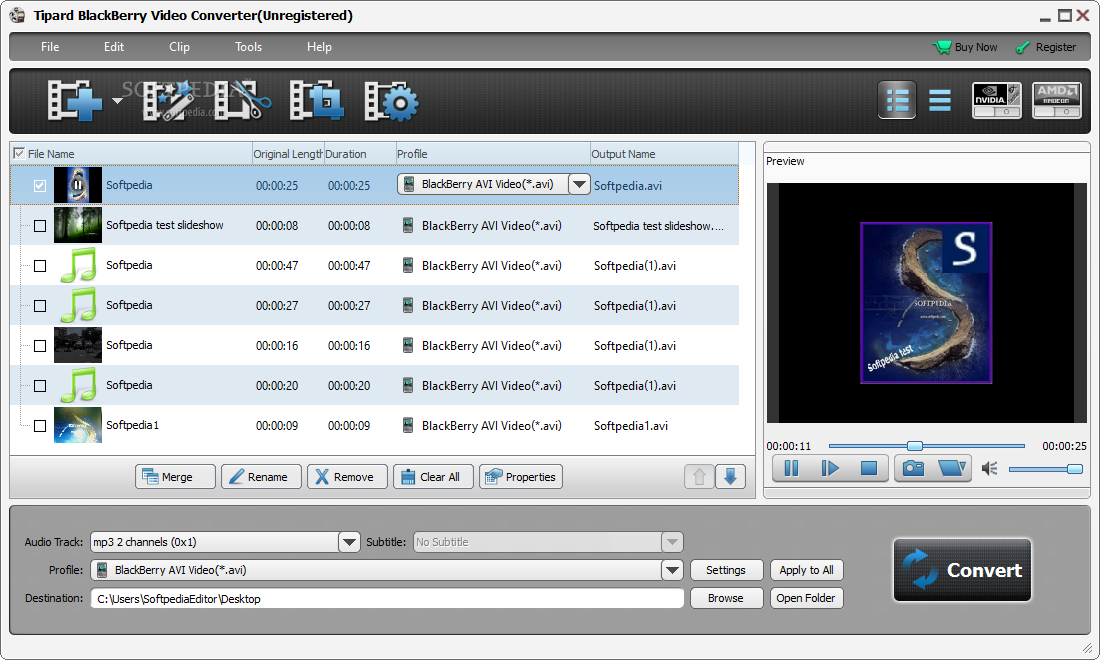Sort by the Output Name column header

[x=664, y=154]
